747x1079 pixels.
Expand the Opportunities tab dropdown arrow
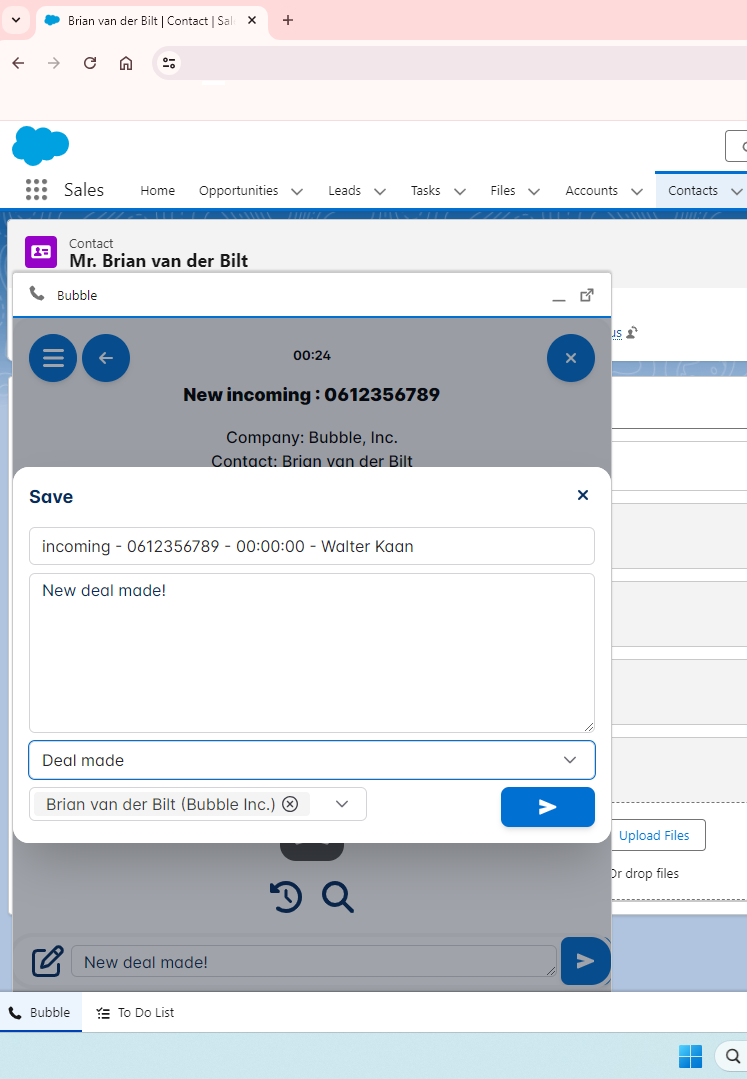[297, 191]
